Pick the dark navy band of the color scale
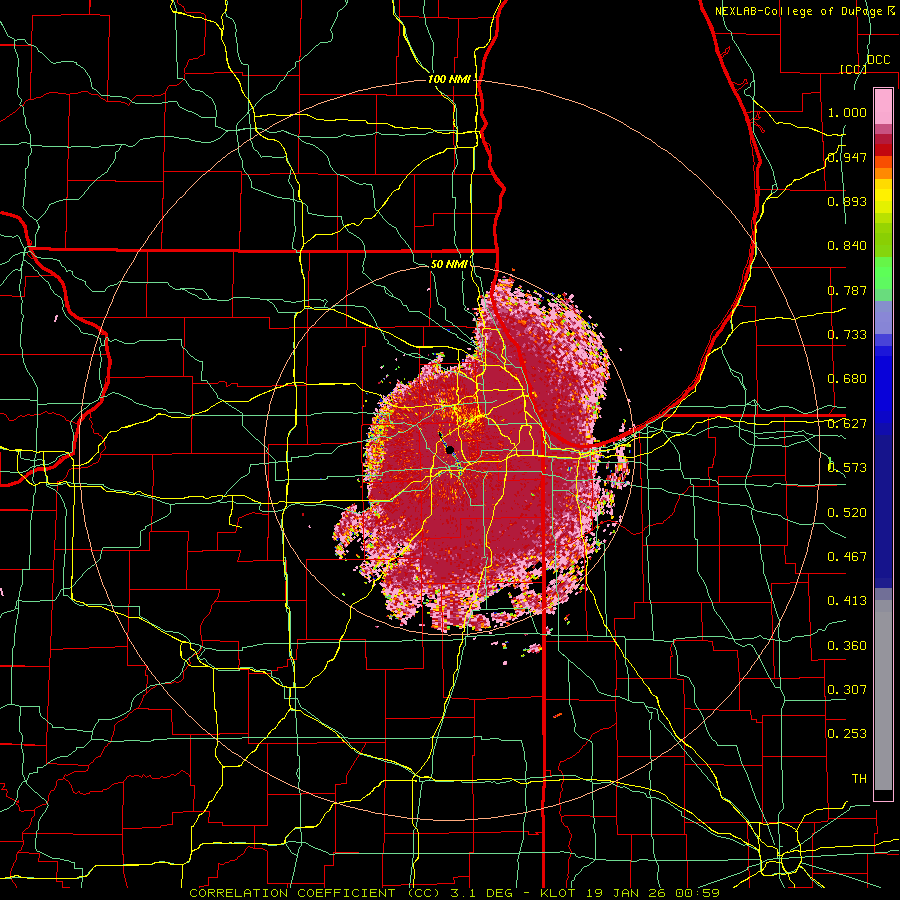The image size is (900, 900). [x=883, y=511]
